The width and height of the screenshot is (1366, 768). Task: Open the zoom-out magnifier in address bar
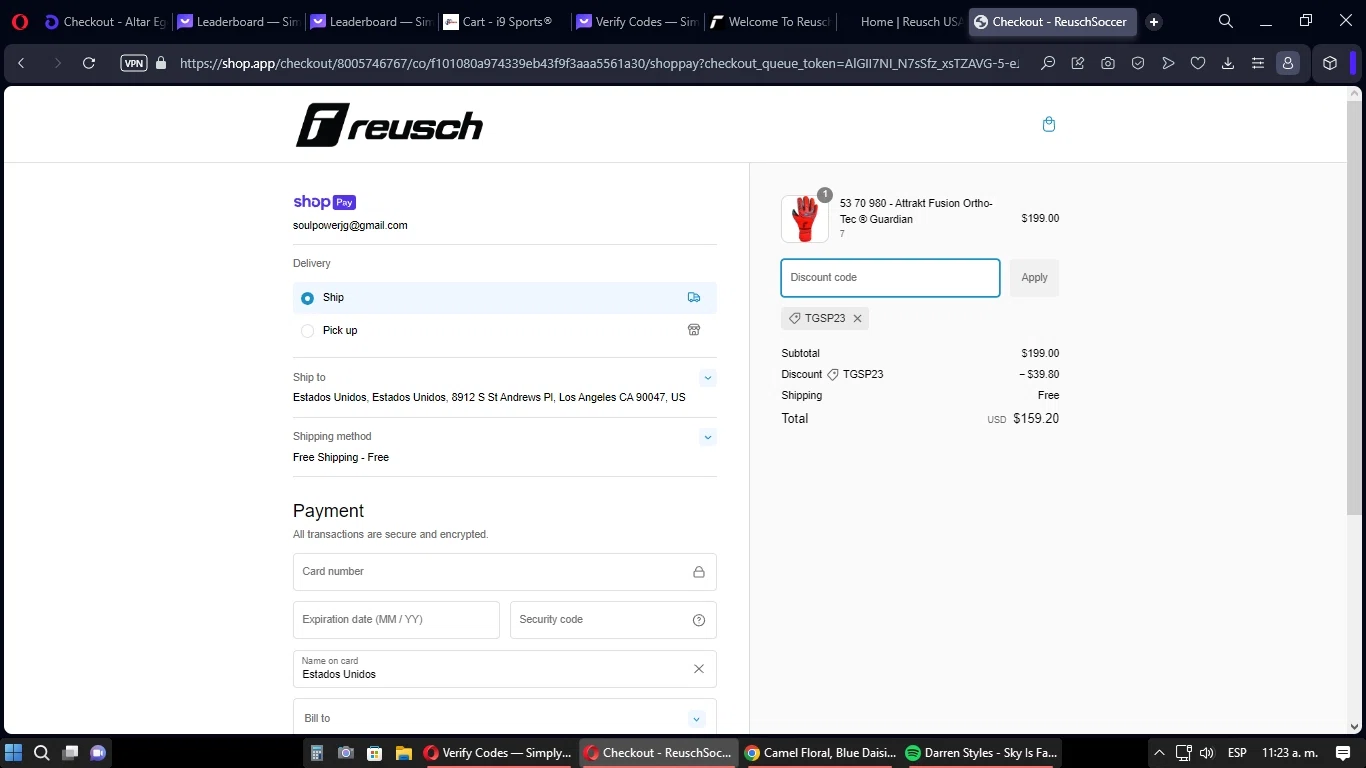(1048, 63)
